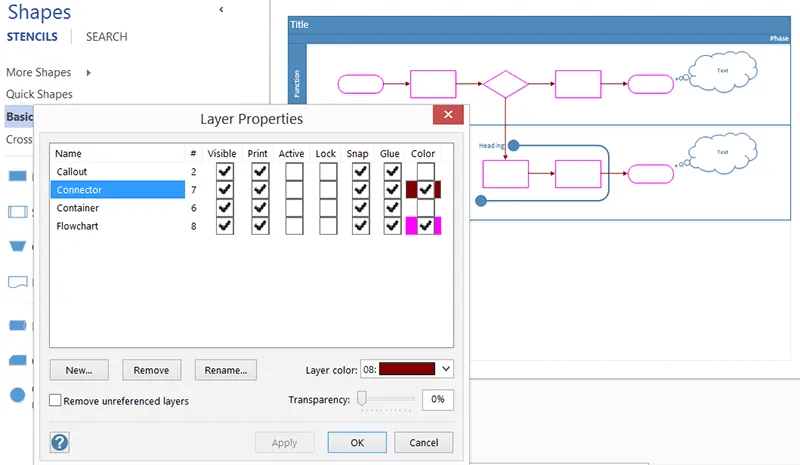Toggle Snap for Callout layer
The width and height of the screenshot is (800, 465).
[361, 172]
